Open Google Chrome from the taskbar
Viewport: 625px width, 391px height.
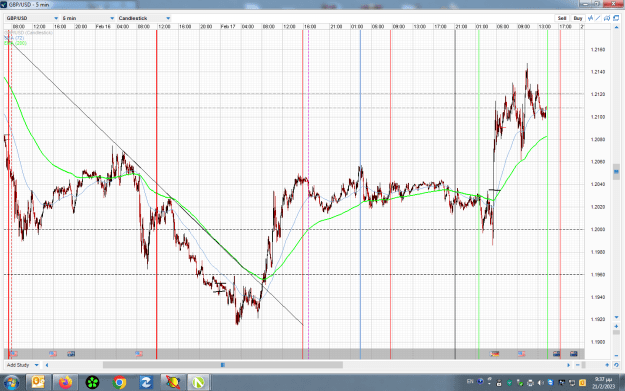[119, 383]
